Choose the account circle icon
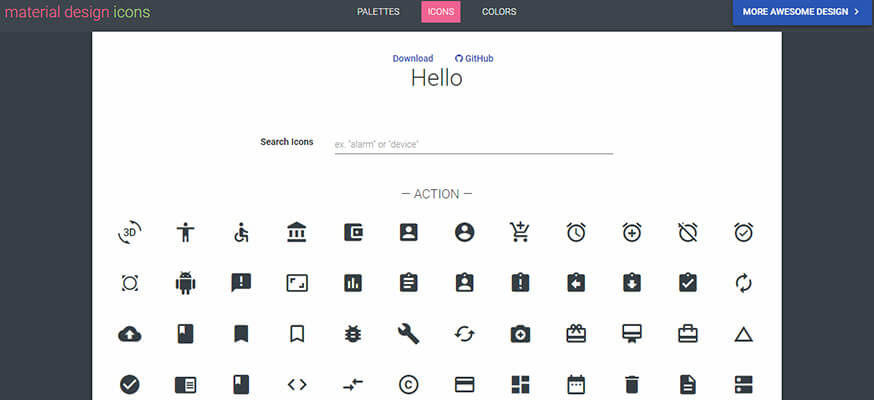This screenshot has height=400, width=874. point(464,232)
